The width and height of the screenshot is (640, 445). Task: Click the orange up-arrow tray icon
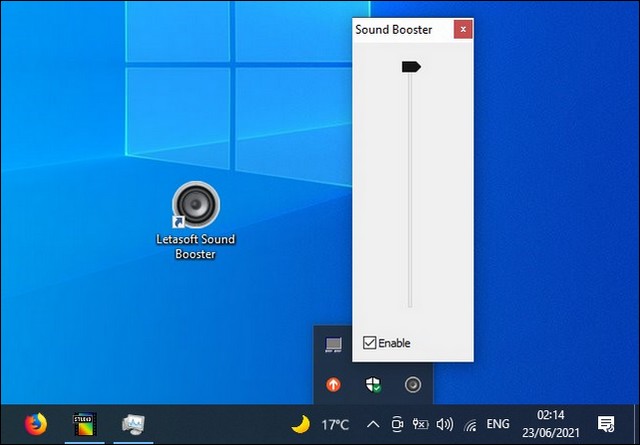point(333,385)
